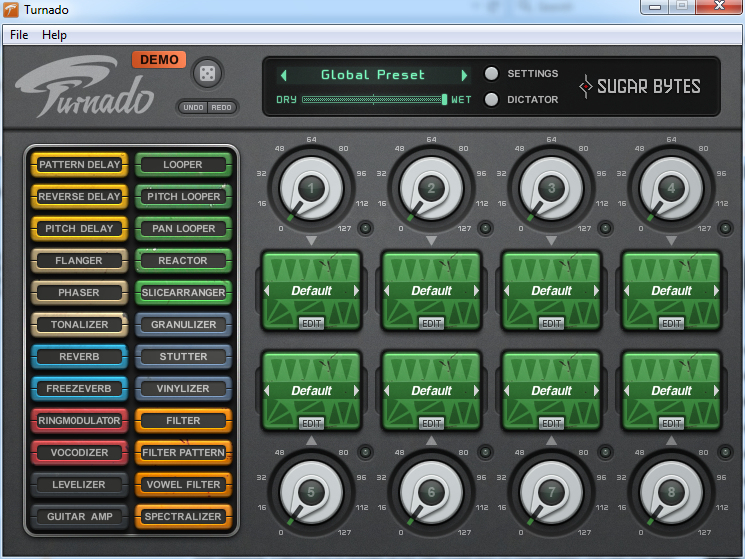Open Edit for effect slot 7

(552, 423)
